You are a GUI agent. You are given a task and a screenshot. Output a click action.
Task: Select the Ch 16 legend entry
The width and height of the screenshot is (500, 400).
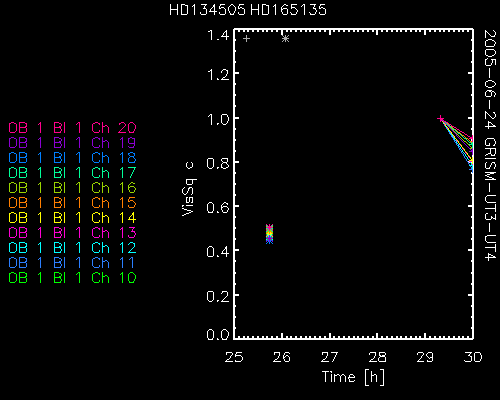click(72, 188)
